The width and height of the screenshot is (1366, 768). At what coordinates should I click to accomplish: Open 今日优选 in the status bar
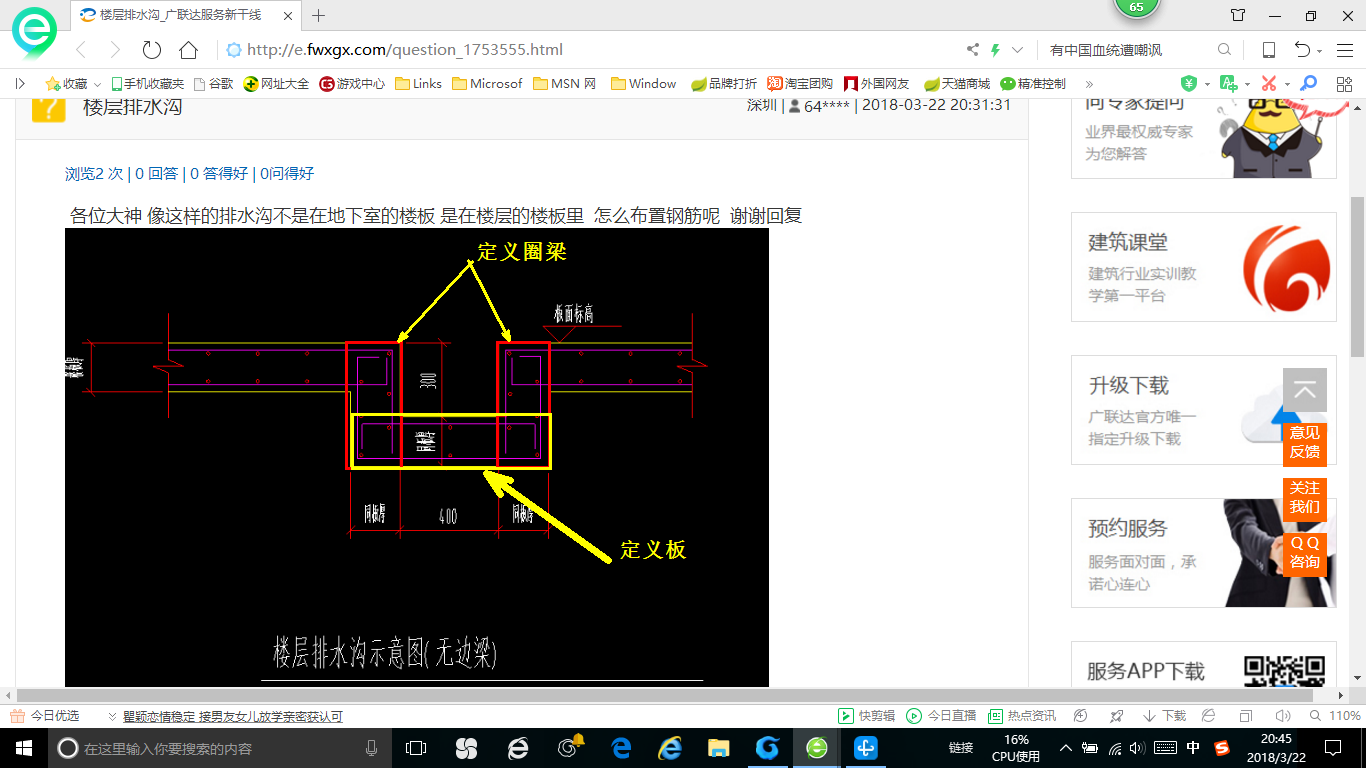pyautogui.click(x=45, y=716)
